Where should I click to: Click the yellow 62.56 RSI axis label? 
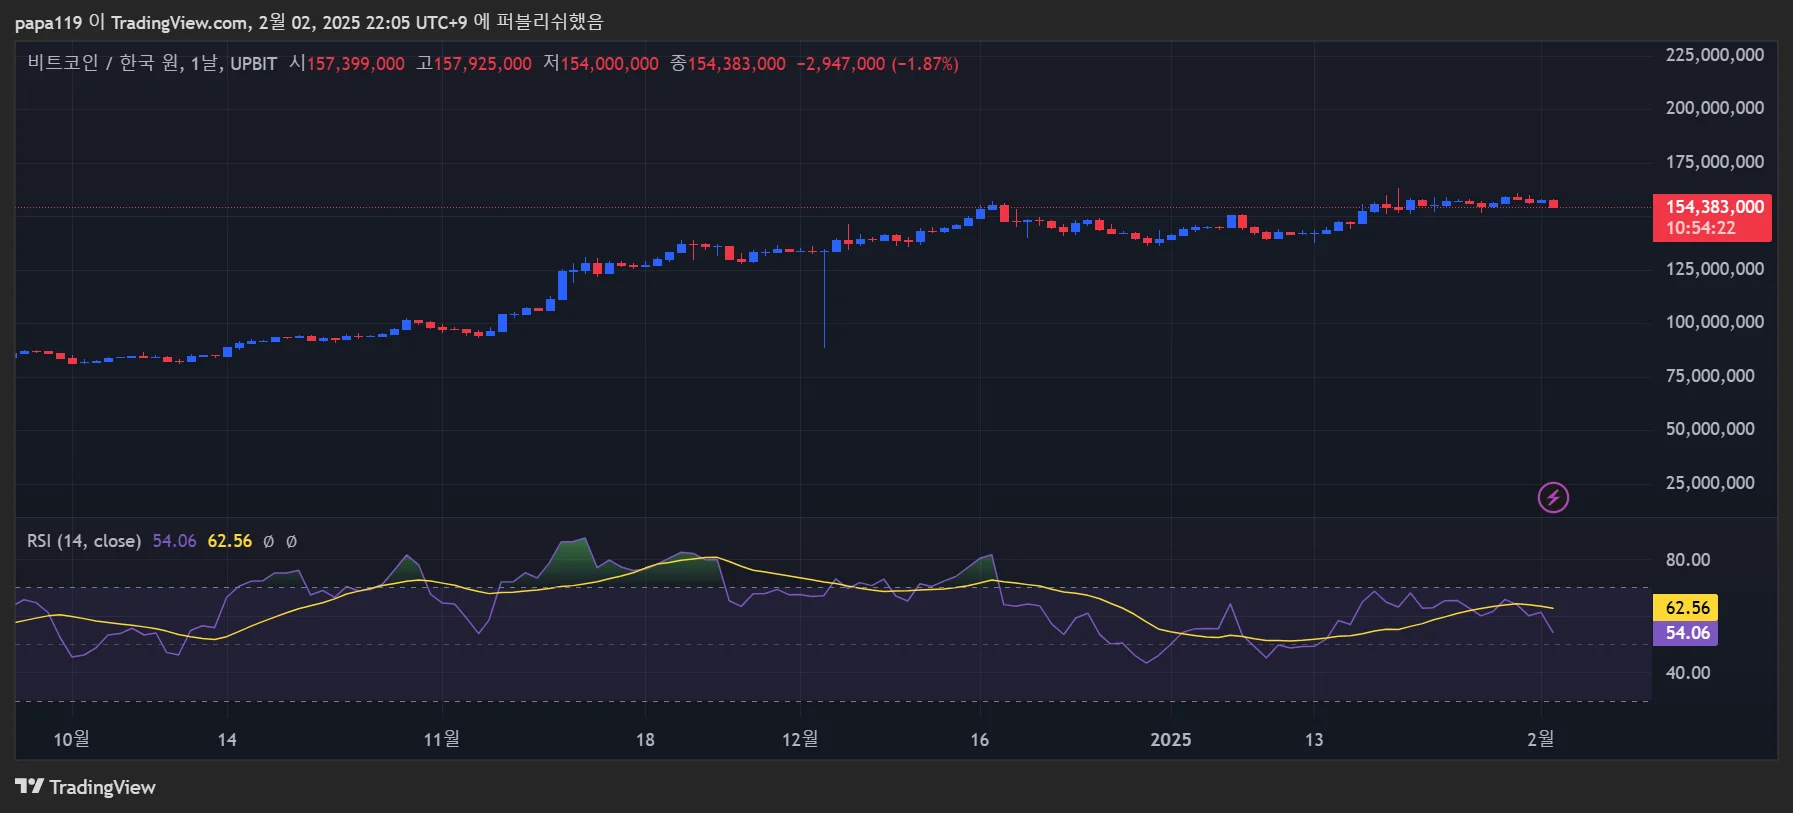[x=1686, y=608]
